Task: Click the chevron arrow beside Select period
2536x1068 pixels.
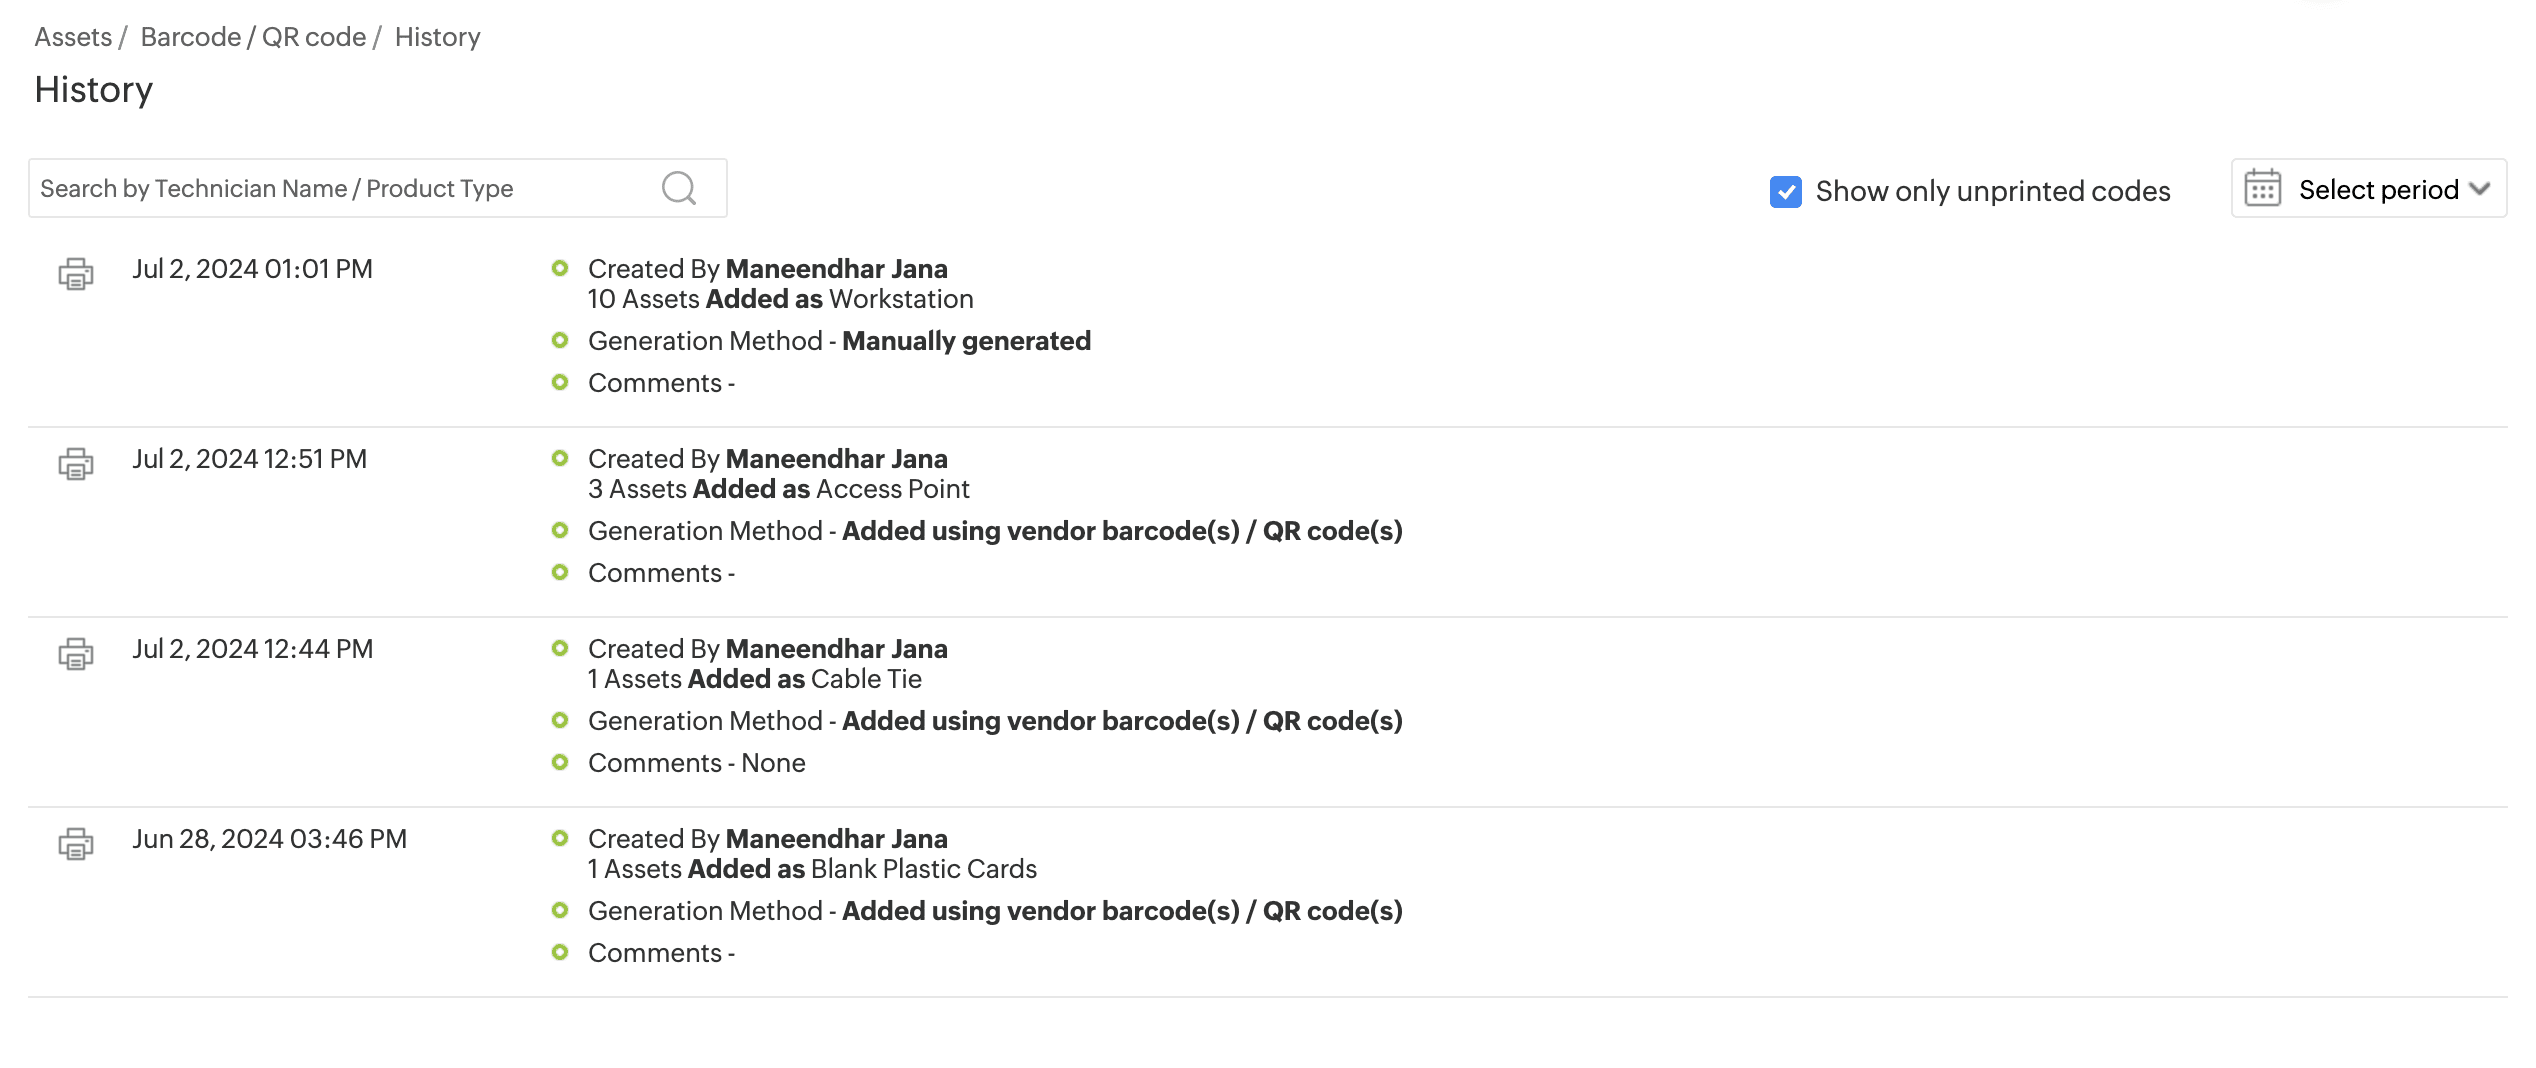Action: (x=2479, y=188)
